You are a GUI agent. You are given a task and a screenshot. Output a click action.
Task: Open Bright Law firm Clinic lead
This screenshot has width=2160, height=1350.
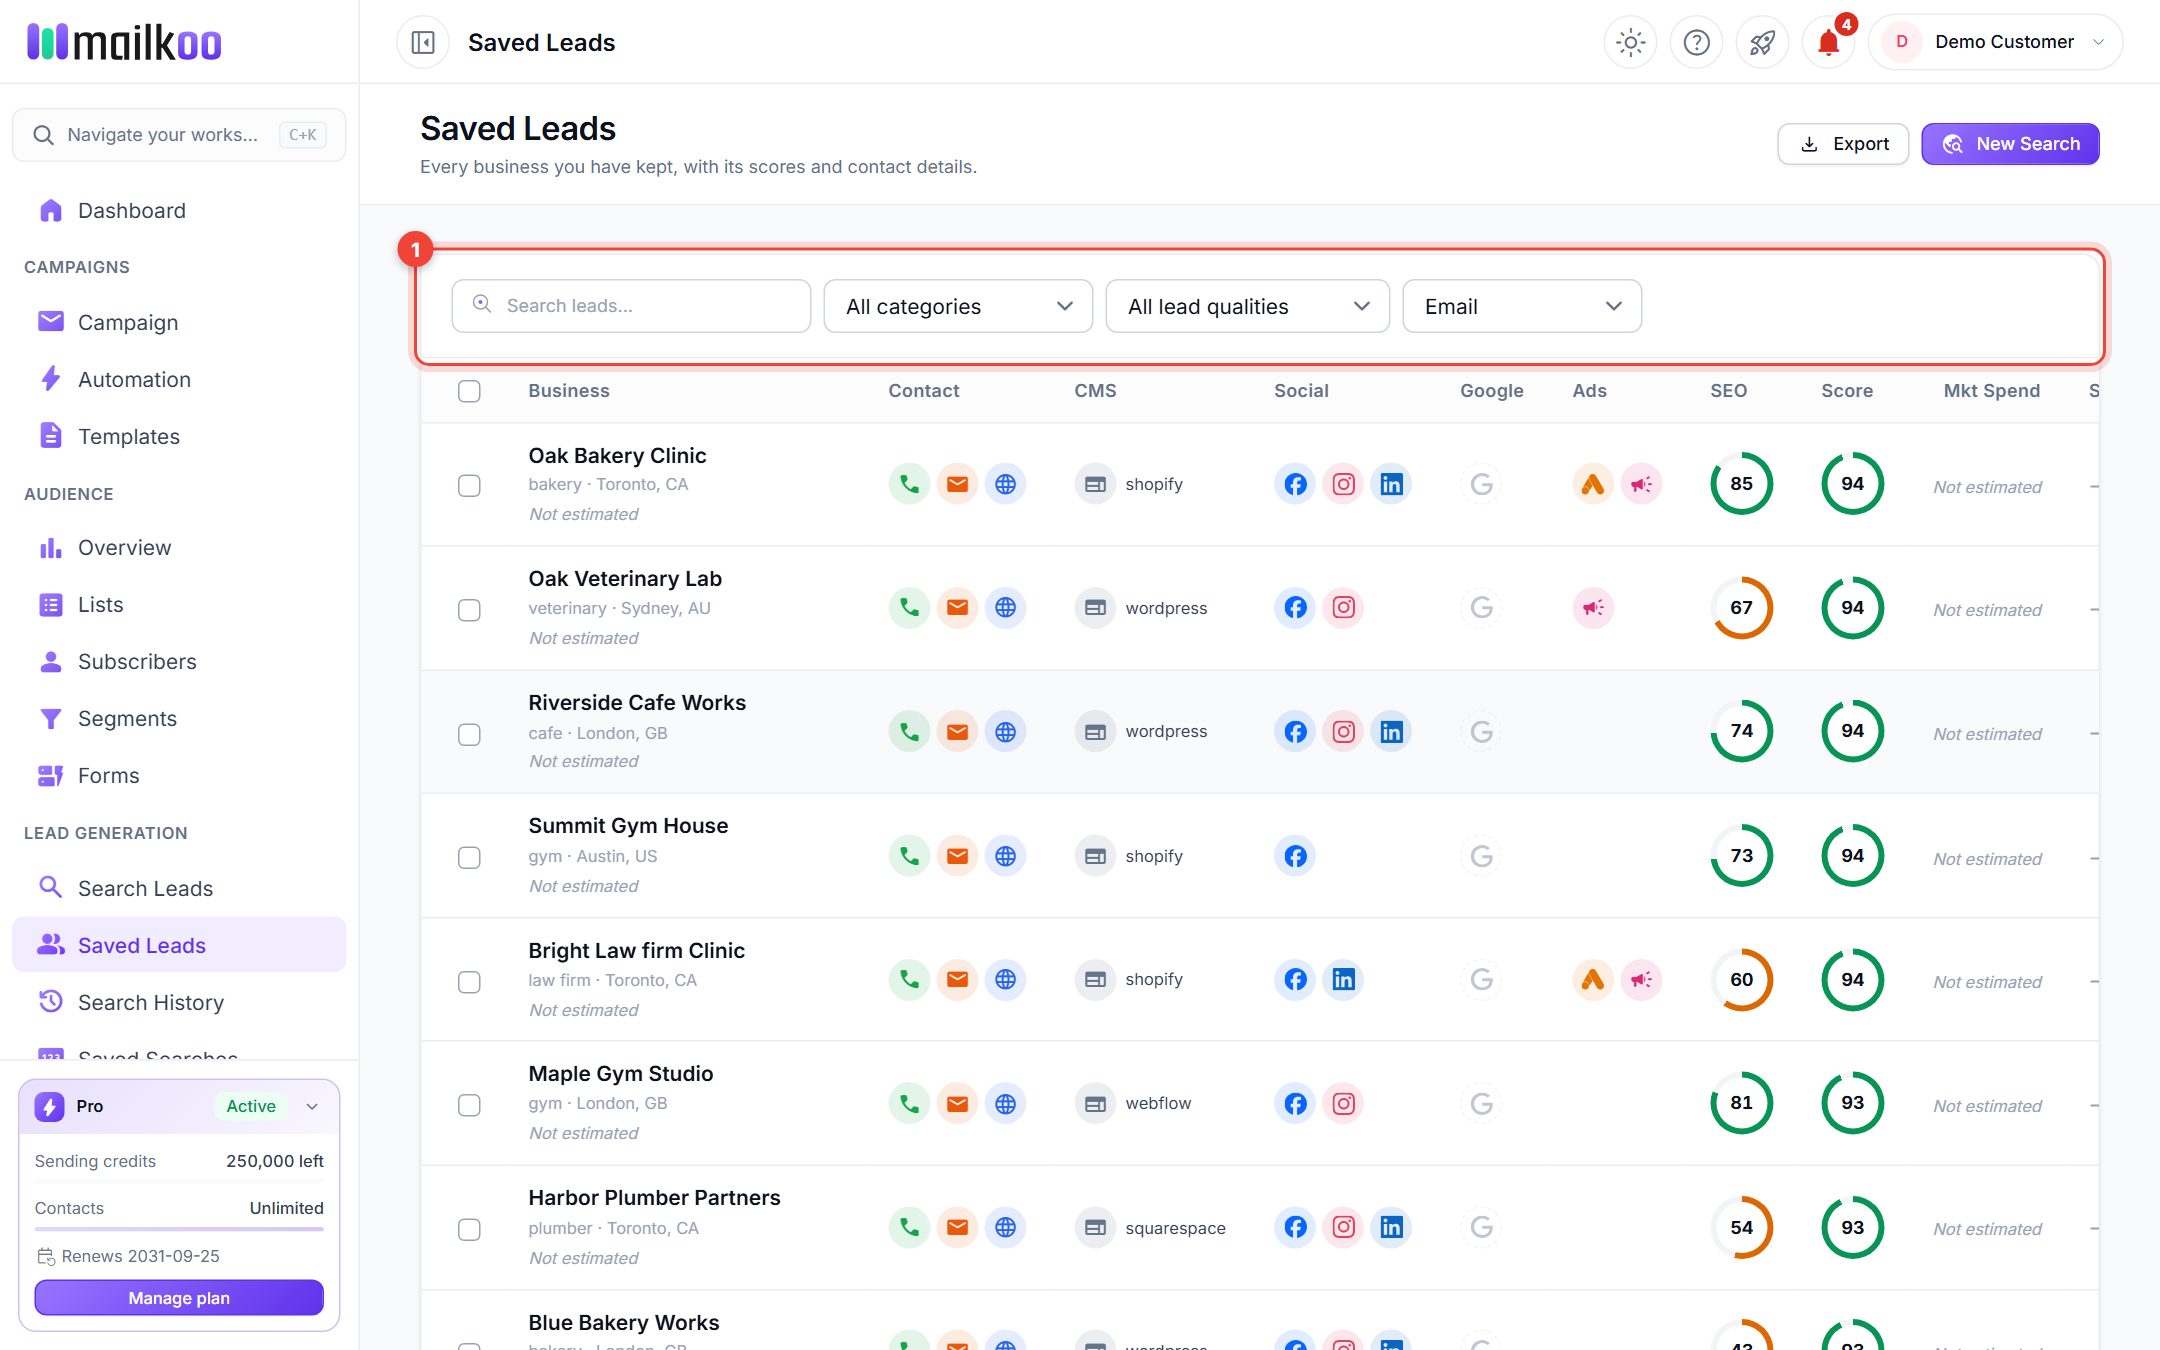pos(636,950)
